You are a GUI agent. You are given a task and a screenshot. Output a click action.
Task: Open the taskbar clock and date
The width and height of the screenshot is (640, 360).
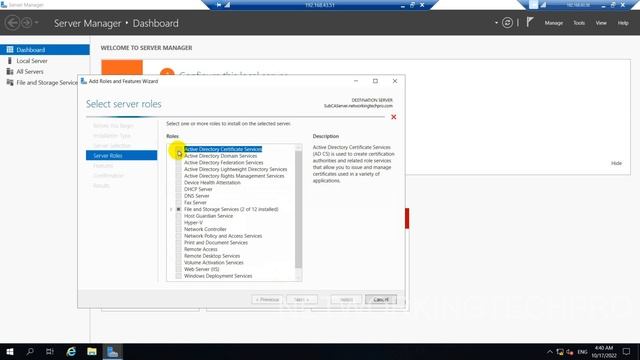[x=604, y=352]
